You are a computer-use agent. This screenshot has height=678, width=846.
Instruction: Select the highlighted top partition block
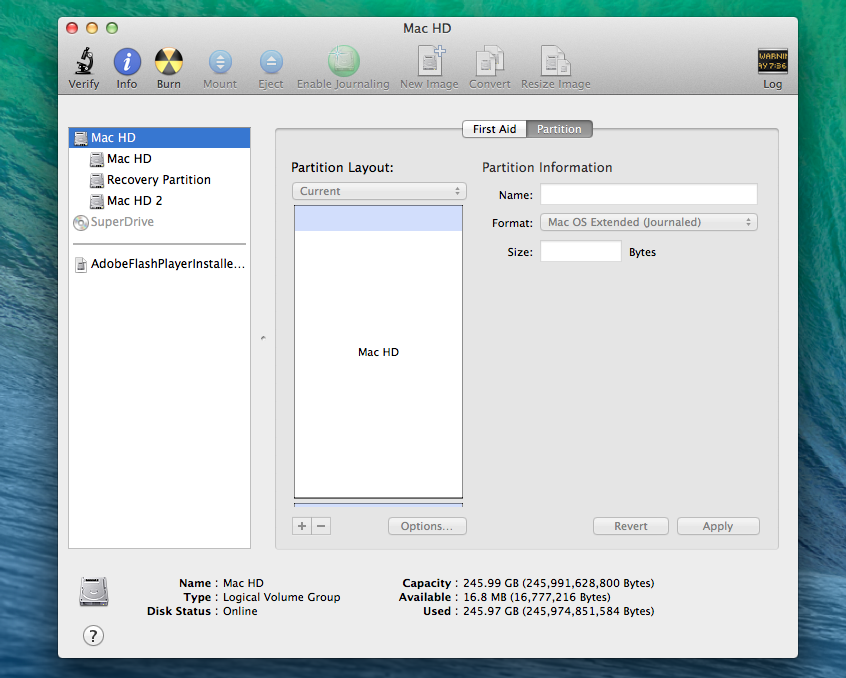[x=378, y=218]
